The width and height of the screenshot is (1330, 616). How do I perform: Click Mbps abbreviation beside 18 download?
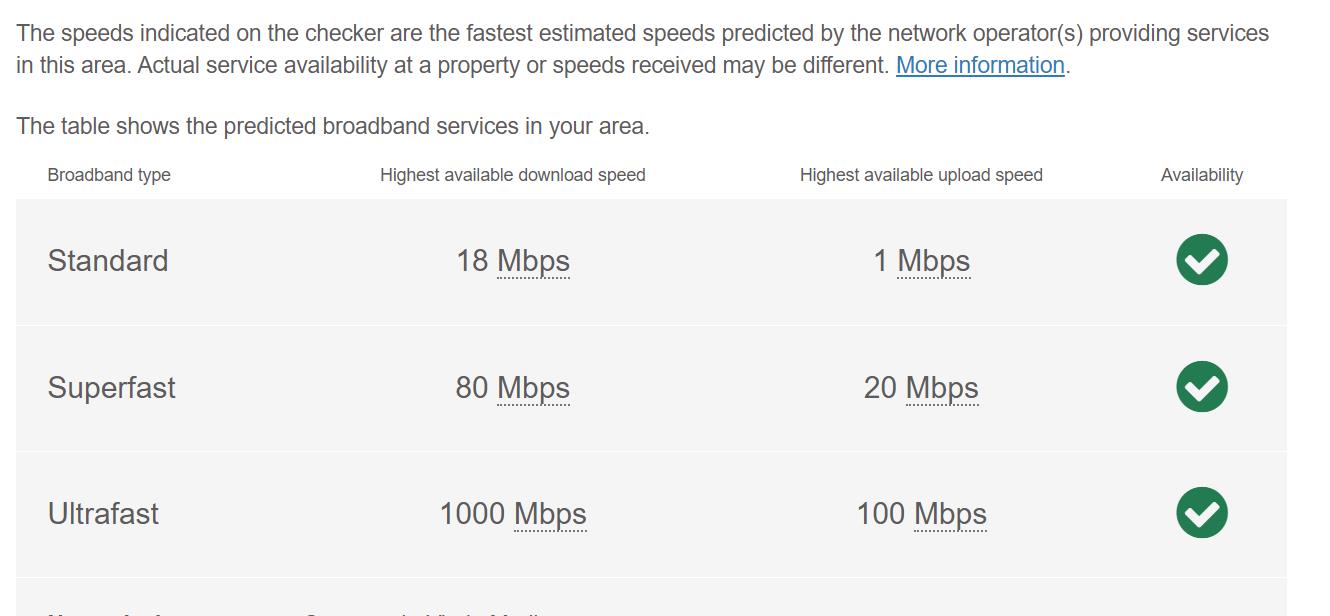pos(533,261)
